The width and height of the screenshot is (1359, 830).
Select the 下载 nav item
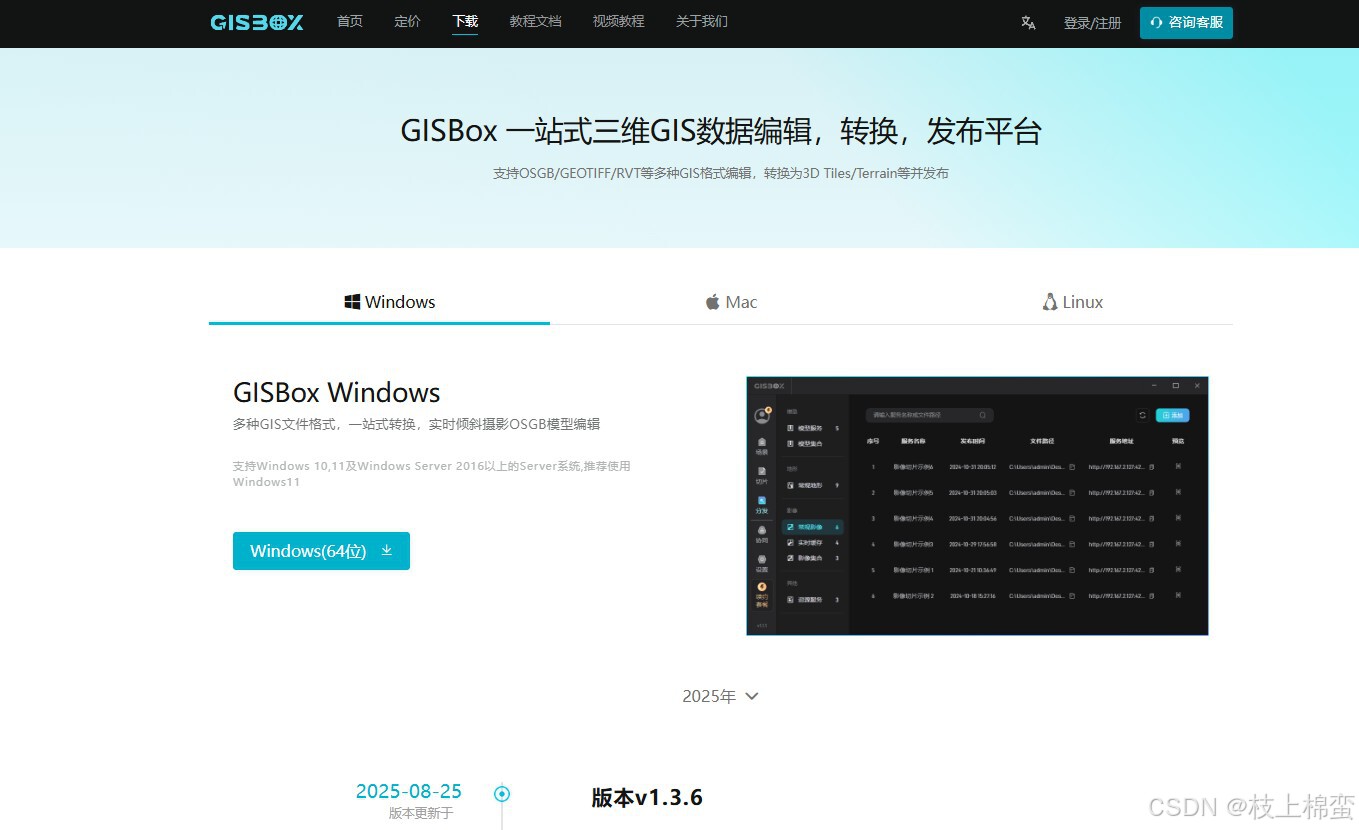465,21
